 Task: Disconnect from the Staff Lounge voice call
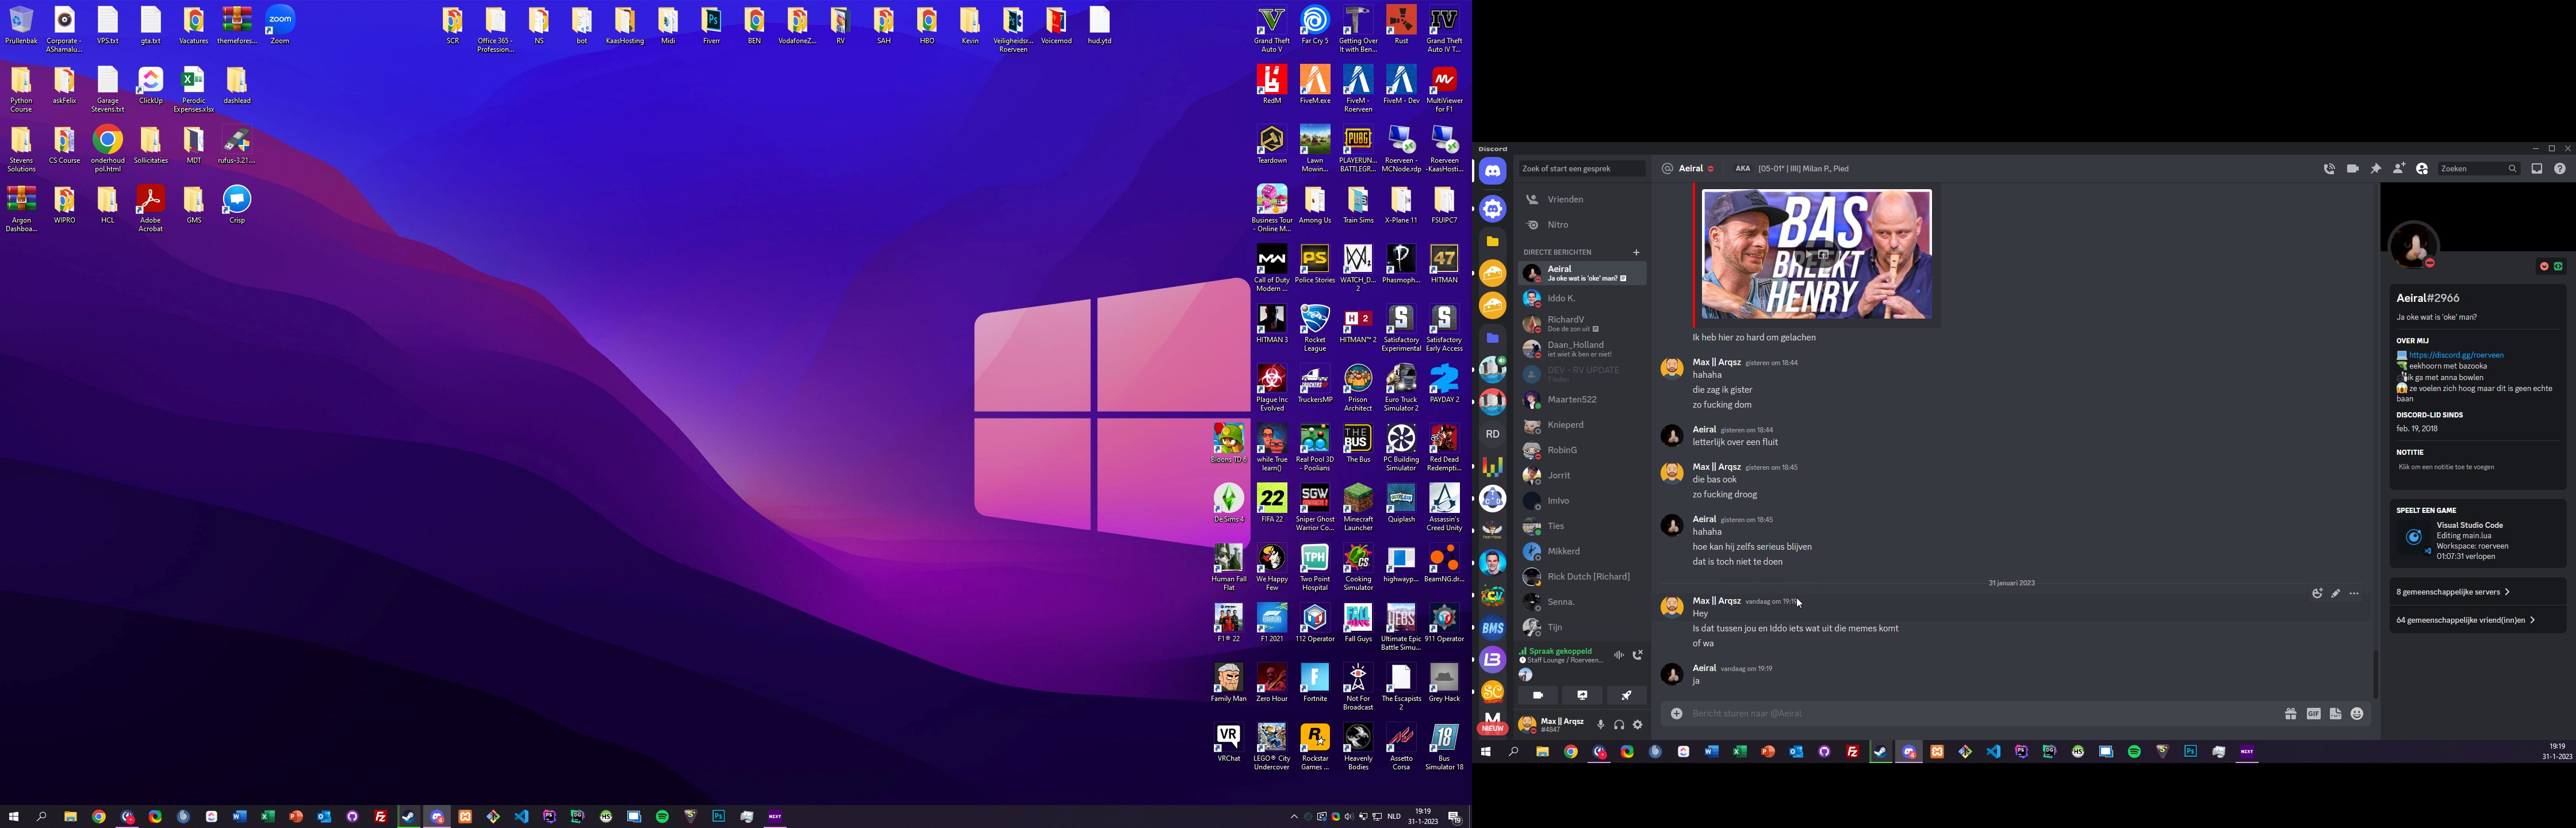1638,655
